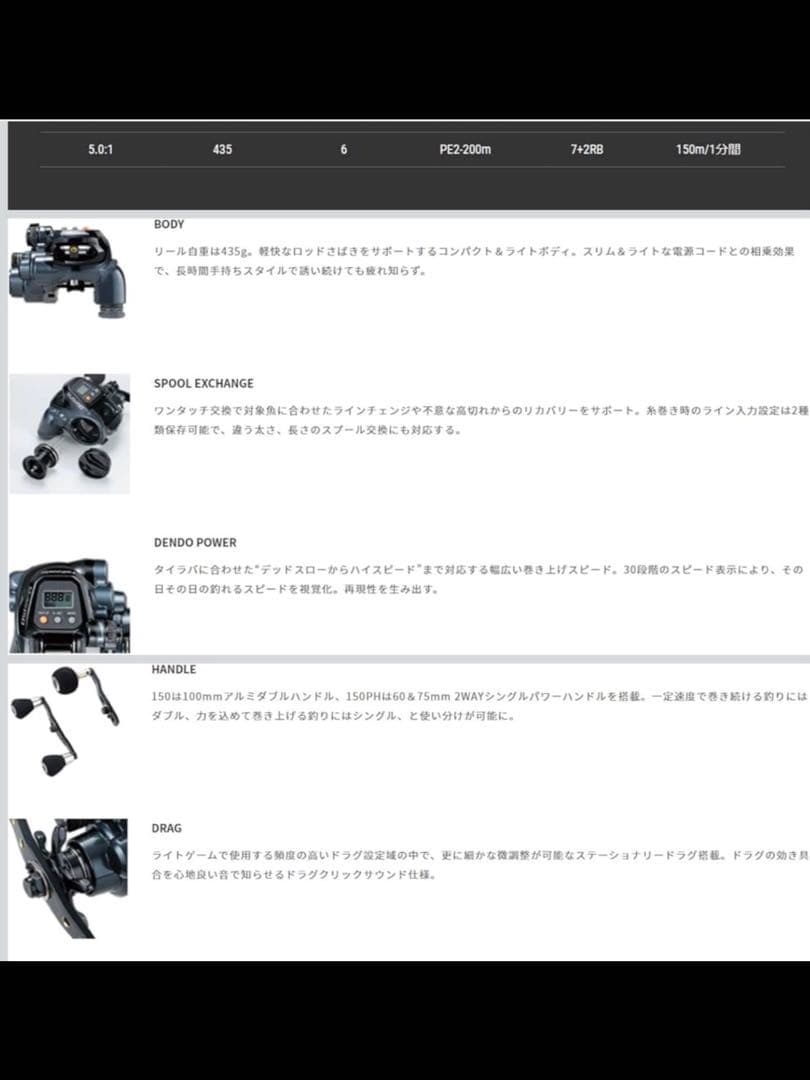810x1080 pixels.
Task: Click the bearing spec 7+2RB
Action: pyautogui.click(x=587, y=149)
